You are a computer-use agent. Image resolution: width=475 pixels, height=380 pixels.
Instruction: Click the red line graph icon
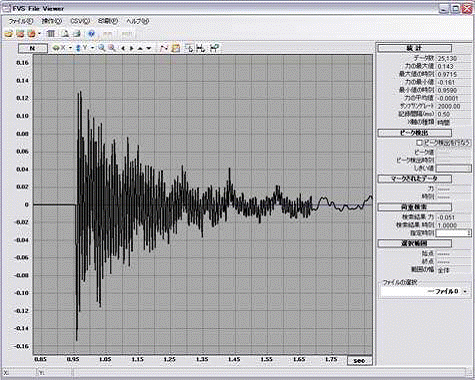click(163, 48)
